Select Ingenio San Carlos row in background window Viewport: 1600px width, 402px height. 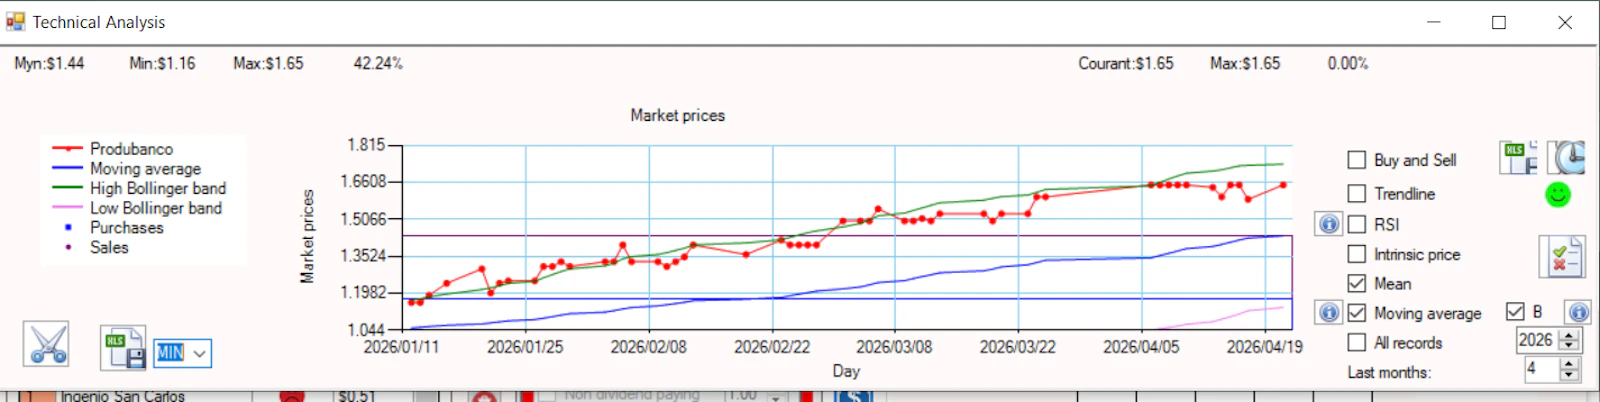click(x=122, y=396)
